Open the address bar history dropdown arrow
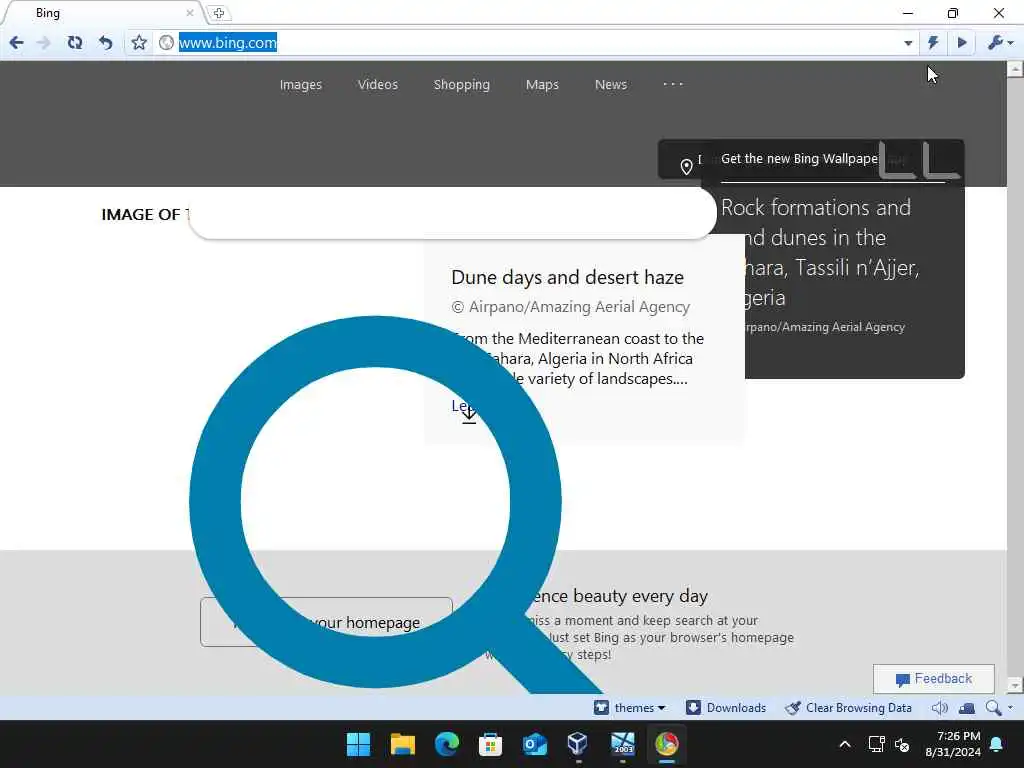Image resolution: width=1024 pixels, height=768 pixels. [x=908, y=43]
